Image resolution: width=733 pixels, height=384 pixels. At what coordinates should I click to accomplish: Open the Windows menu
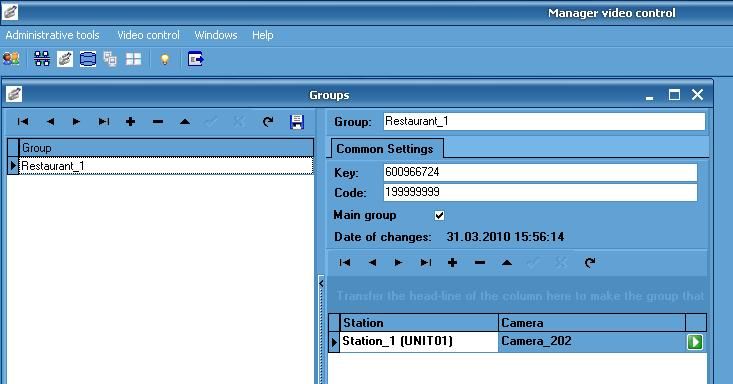tap(216, 35)
